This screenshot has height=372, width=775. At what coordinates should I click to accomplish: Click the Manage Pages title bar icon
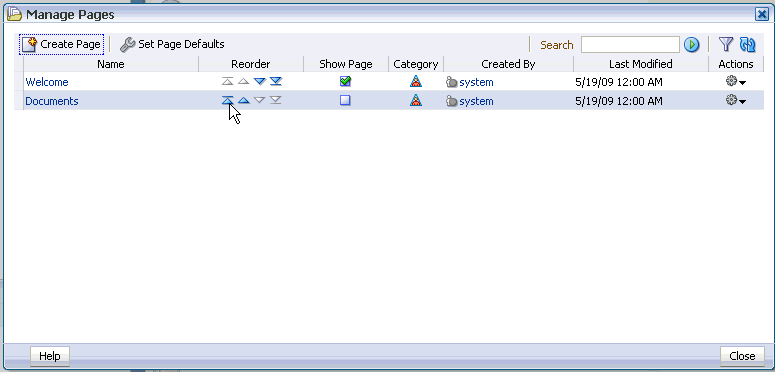coord(14,14)
